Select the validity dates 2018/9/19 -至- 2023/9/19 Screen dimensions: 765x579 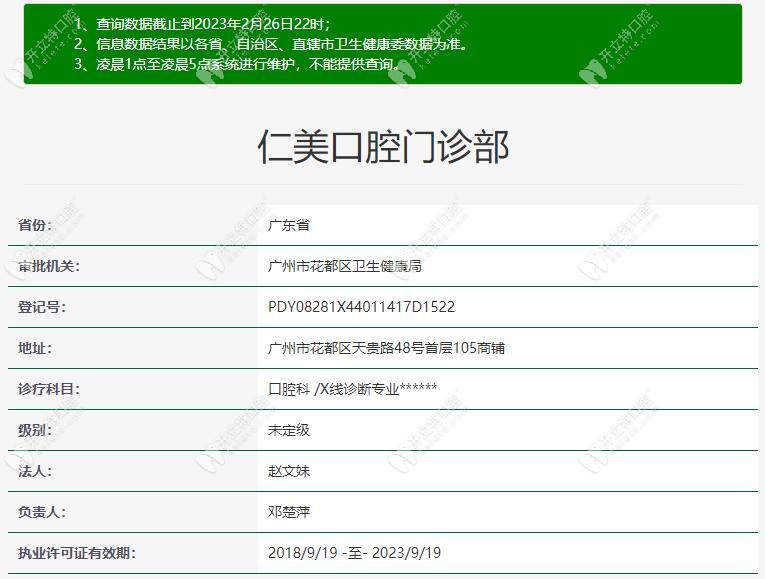pyautogui.click(x=354, y=553)
